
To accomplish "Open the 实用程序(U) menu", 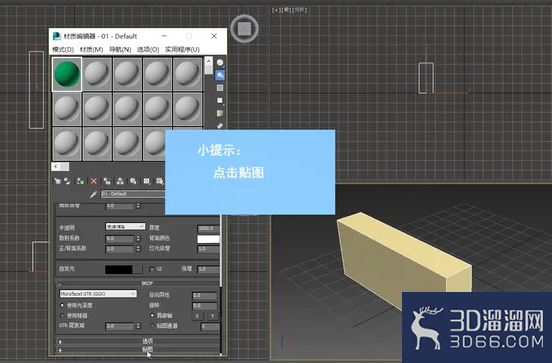I will coord(182,50).
